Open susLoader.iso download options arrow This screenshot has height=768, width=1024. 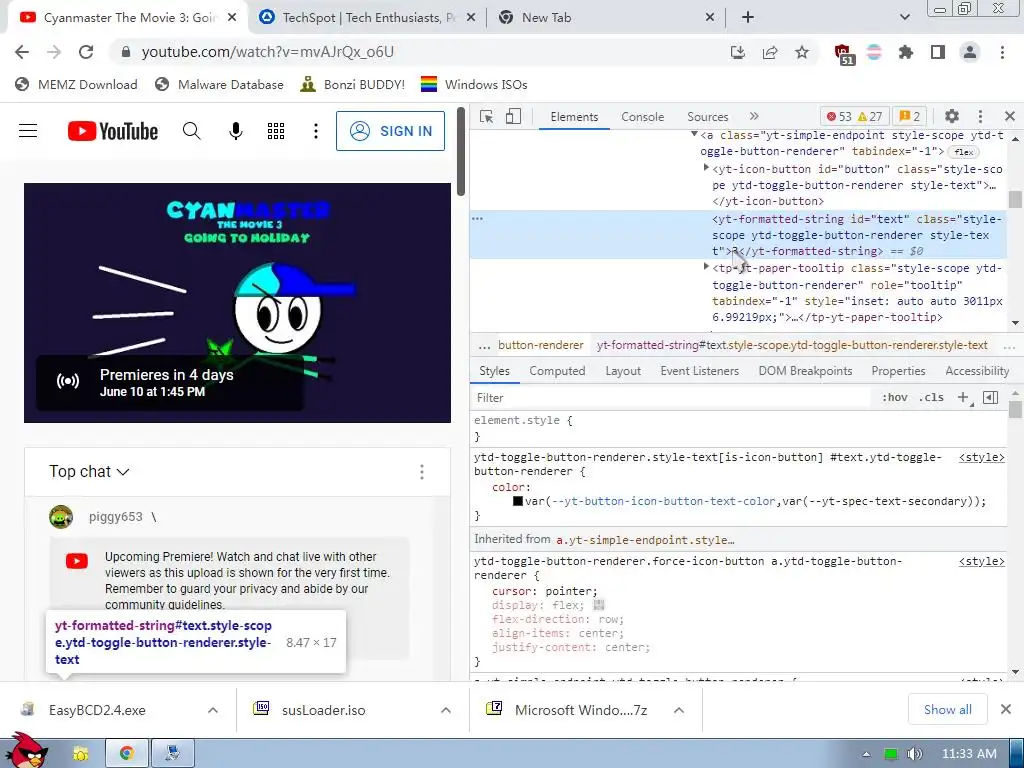446,710
